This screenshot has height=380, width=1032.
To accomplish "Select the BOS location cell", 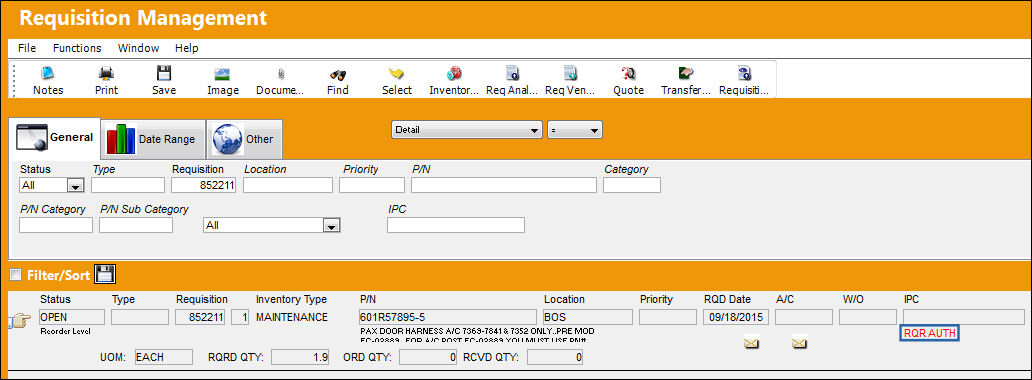I will 588,317.
